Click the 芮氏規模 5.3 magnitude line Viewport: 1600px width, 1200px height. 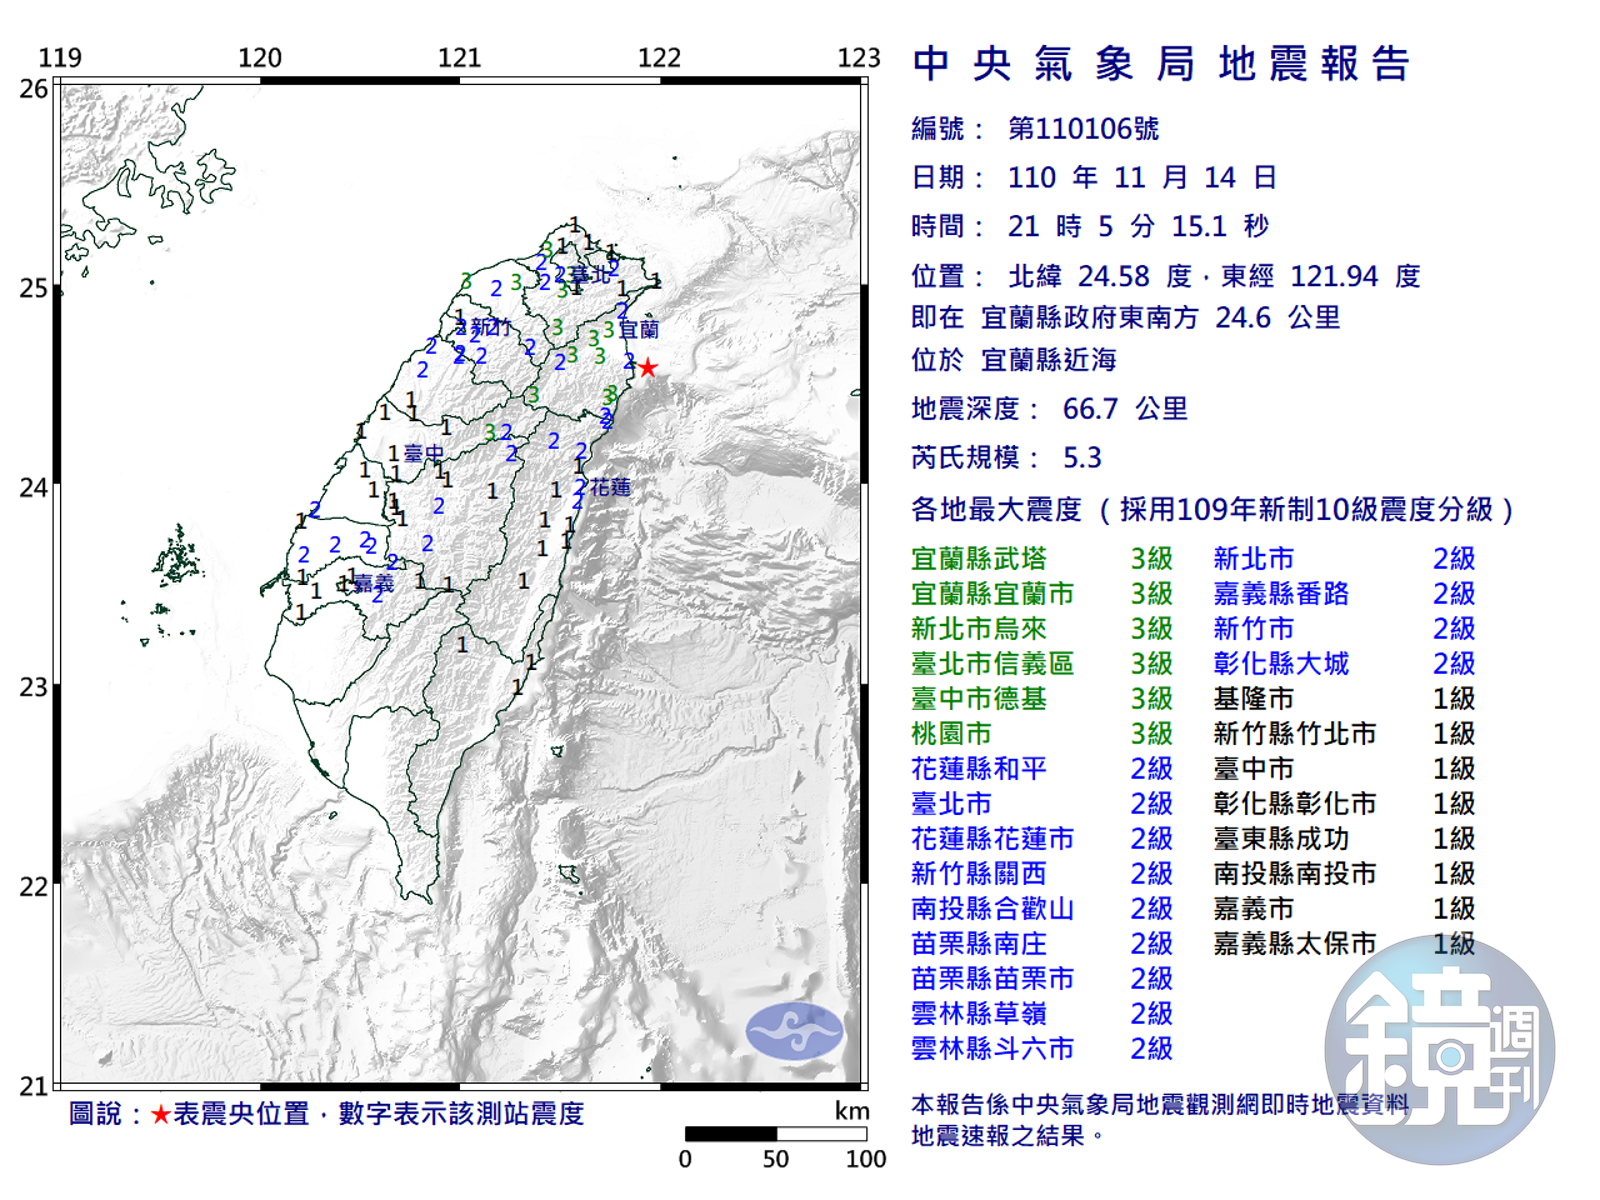1006,458
